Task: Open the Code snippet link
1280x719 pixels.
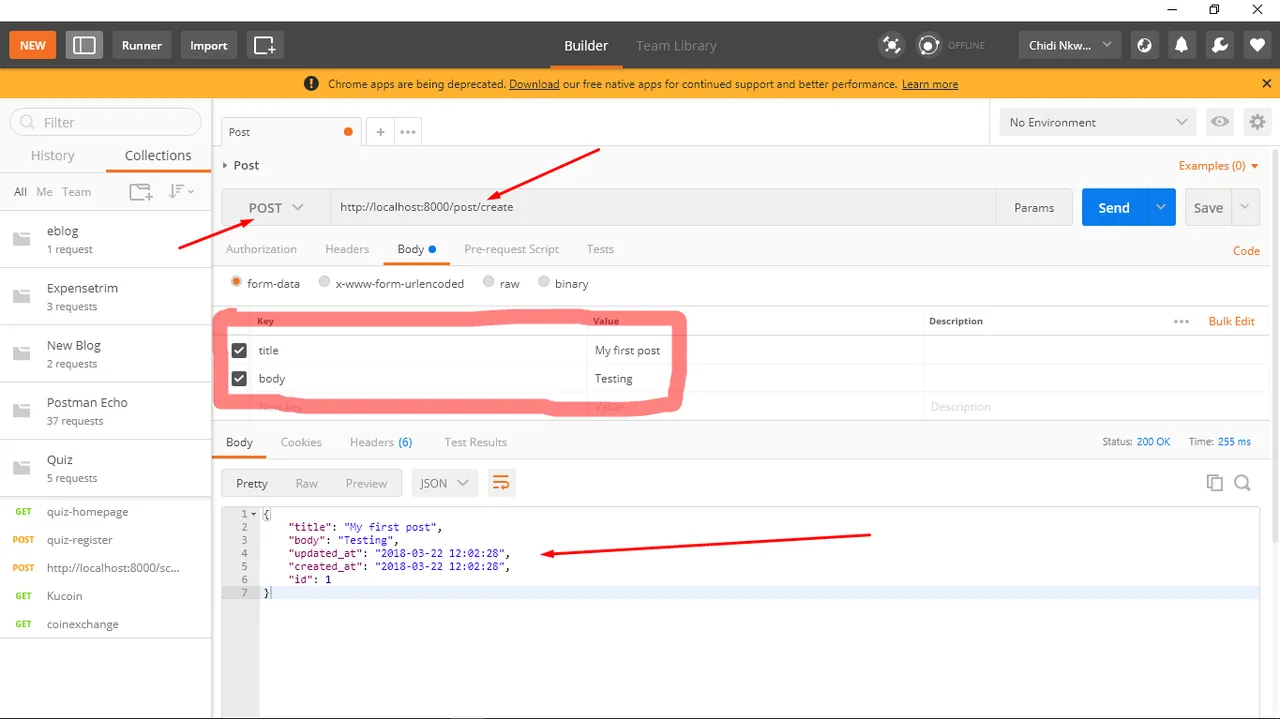Action: click(x=1246, y=251)
